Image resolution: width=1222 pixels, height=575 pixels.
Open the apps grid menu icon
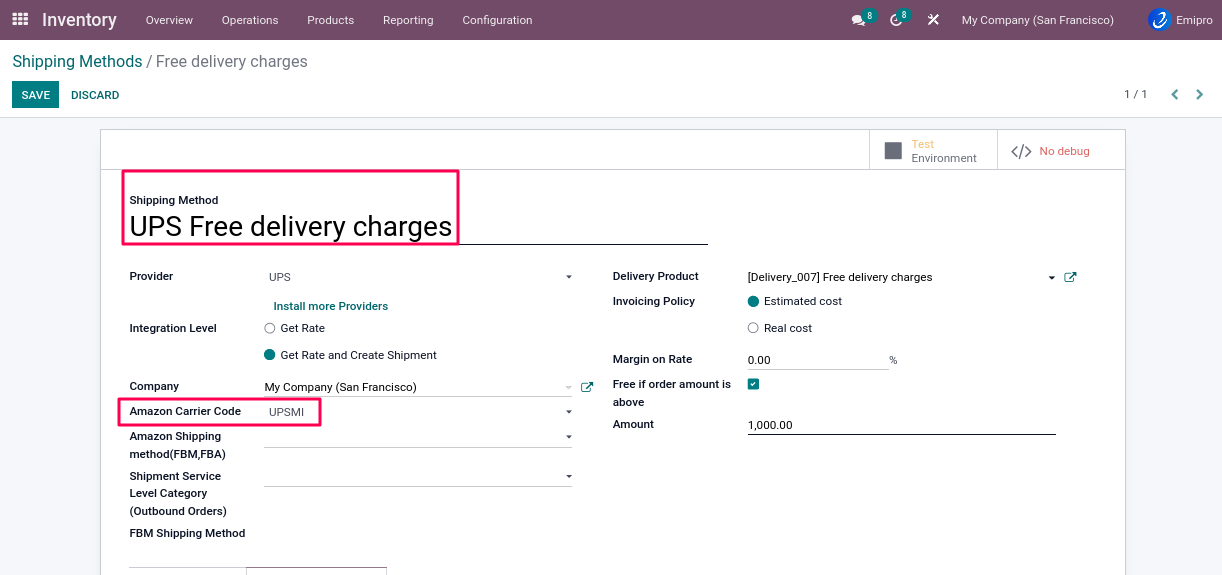pyautogui.click(x=20, y=19)
